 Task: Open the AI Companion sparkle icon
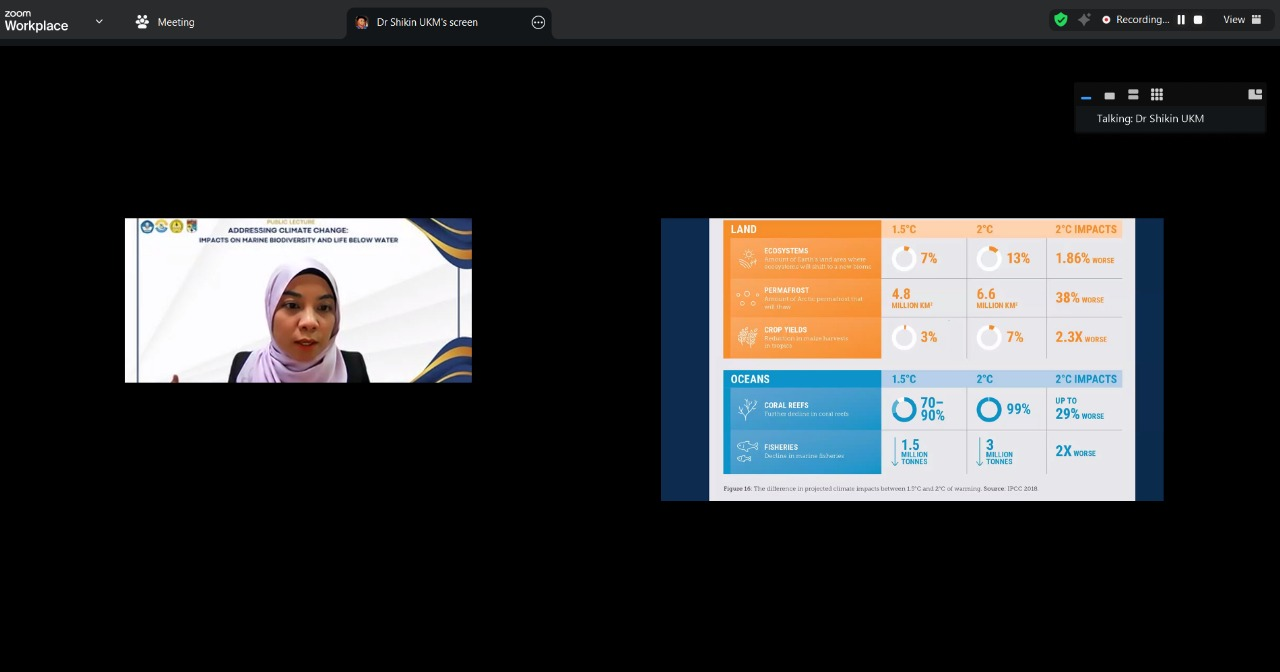[1084, 20]
